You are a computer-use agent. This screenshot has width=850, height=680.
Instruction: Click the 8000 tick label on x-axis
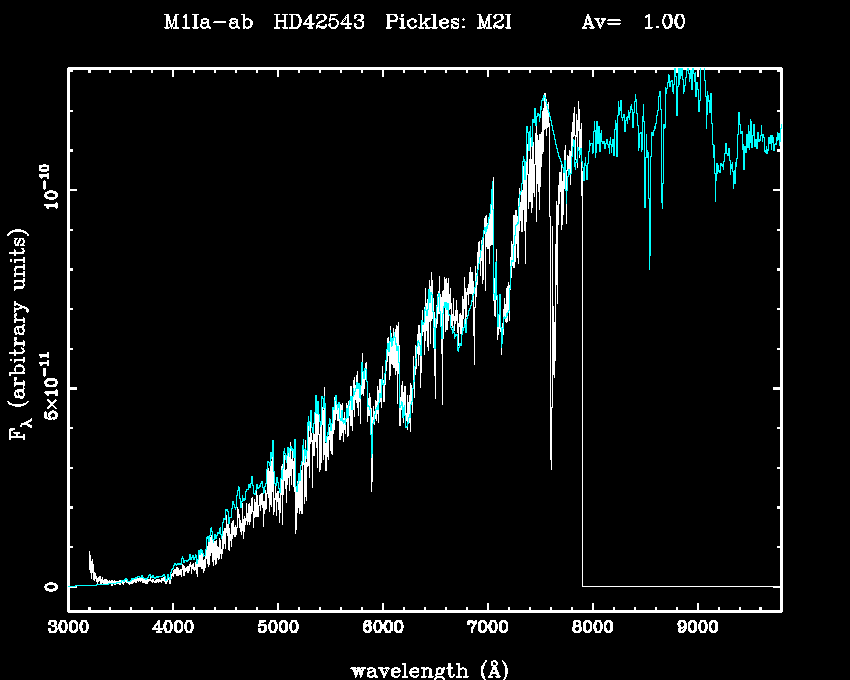tap(592, 628)
